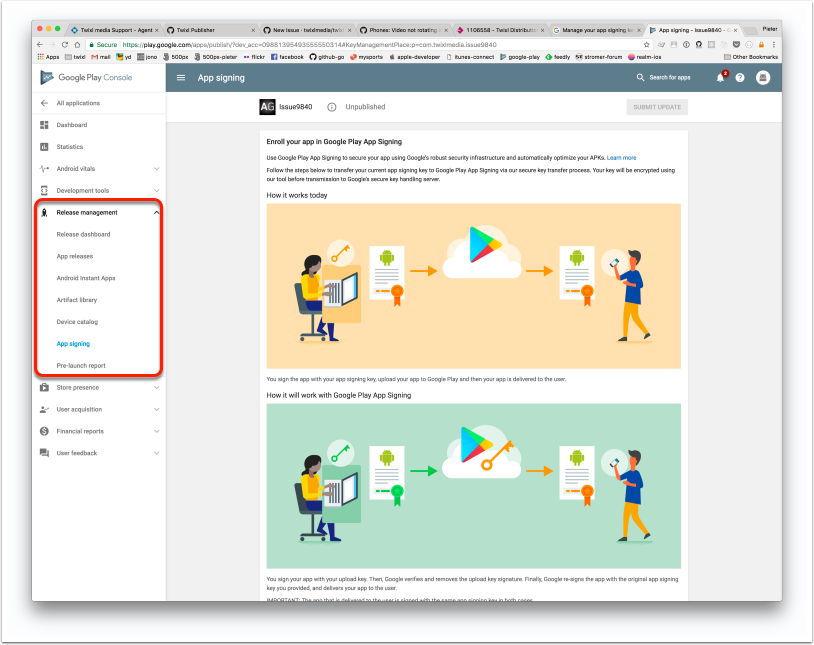Click the Google Play App Signing illustration

point(473,486)
